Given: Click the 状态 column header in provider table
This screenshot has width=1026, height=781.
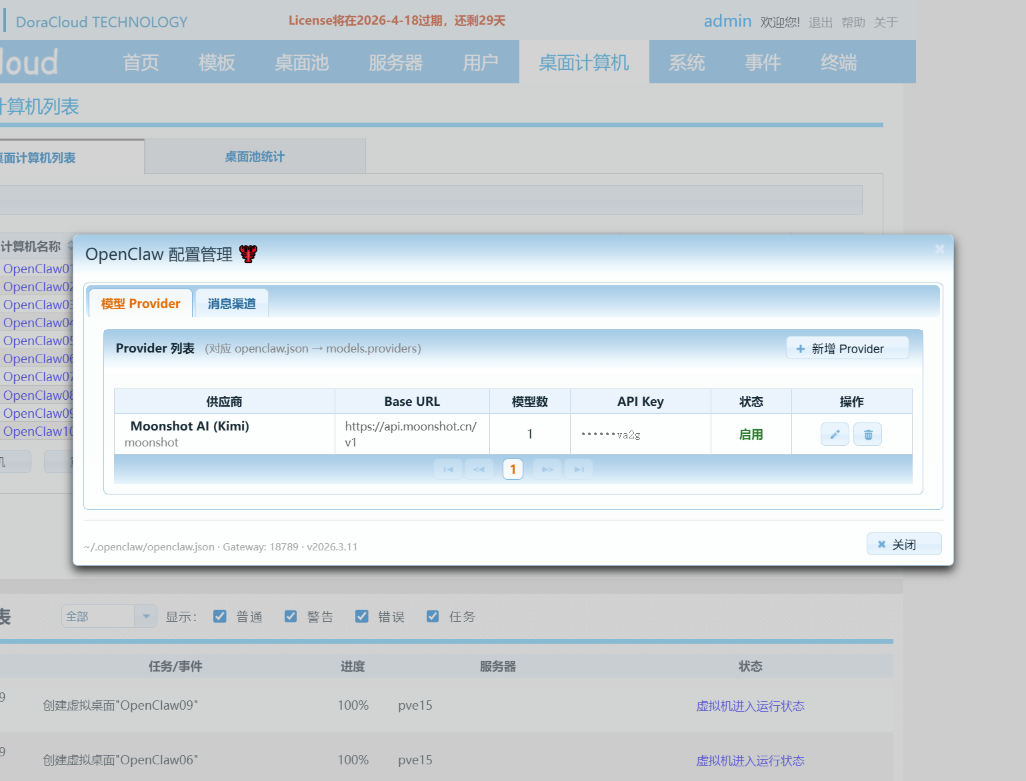Looking at the screenshot, I should click(751, 402).
